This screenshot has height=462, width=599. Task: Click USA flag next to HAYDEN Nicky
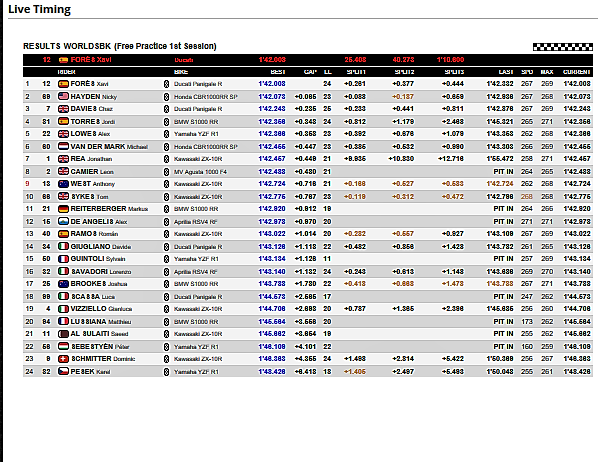pyautogui.click(x=63, y=96)
